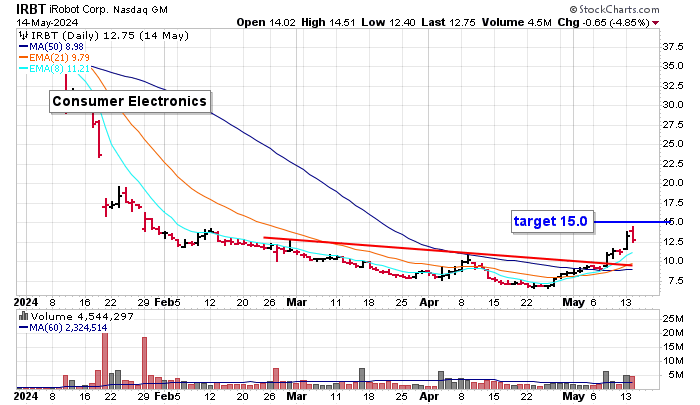Click the Low 12.40 value

[388, 22]
